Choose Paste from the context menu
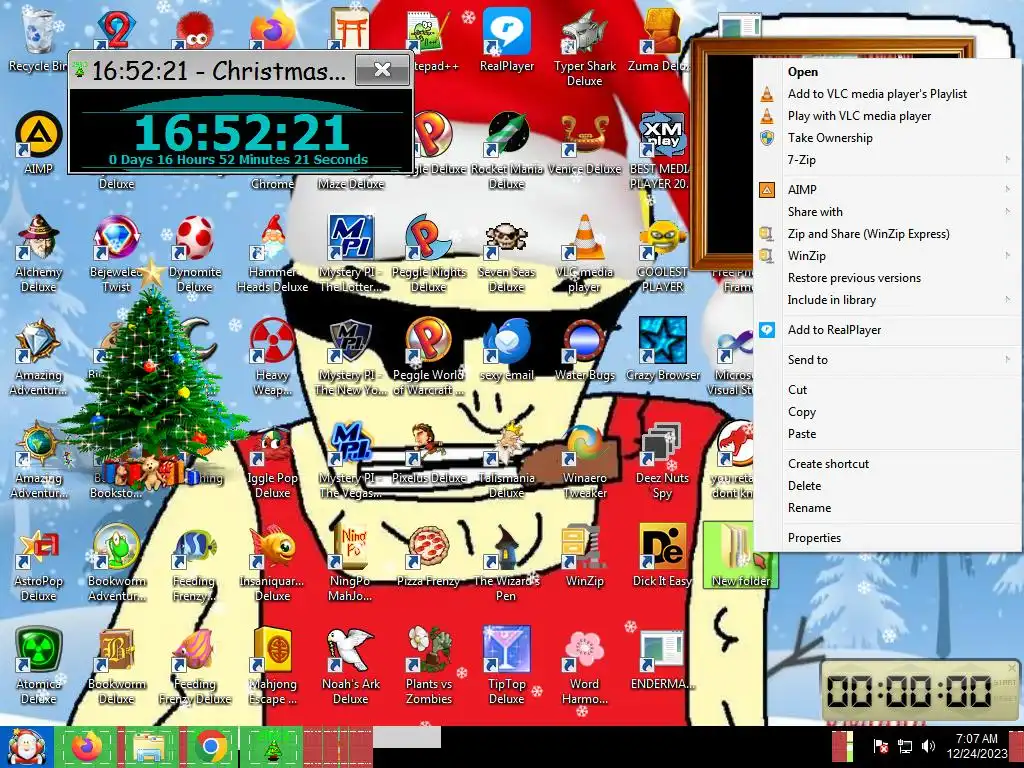This screenshot has width=1024, height=768. click(x=888, y=434)
